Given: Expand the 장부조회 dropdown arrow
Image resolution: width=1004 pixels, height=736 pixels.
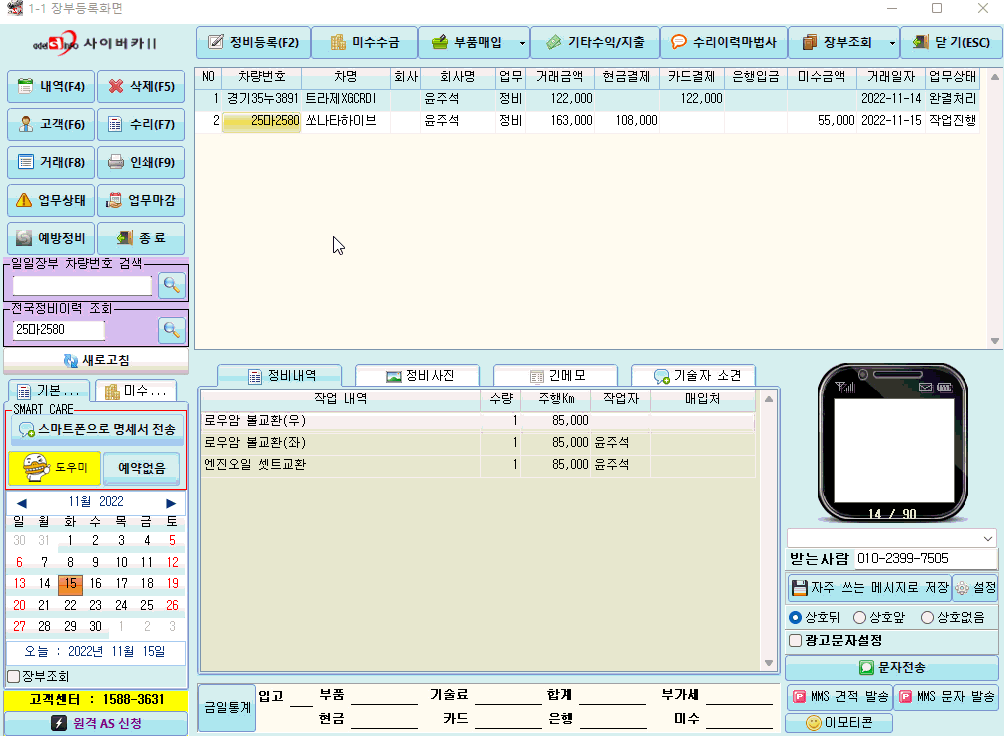Looking at the screenshot, I should (x=892, y=43).
